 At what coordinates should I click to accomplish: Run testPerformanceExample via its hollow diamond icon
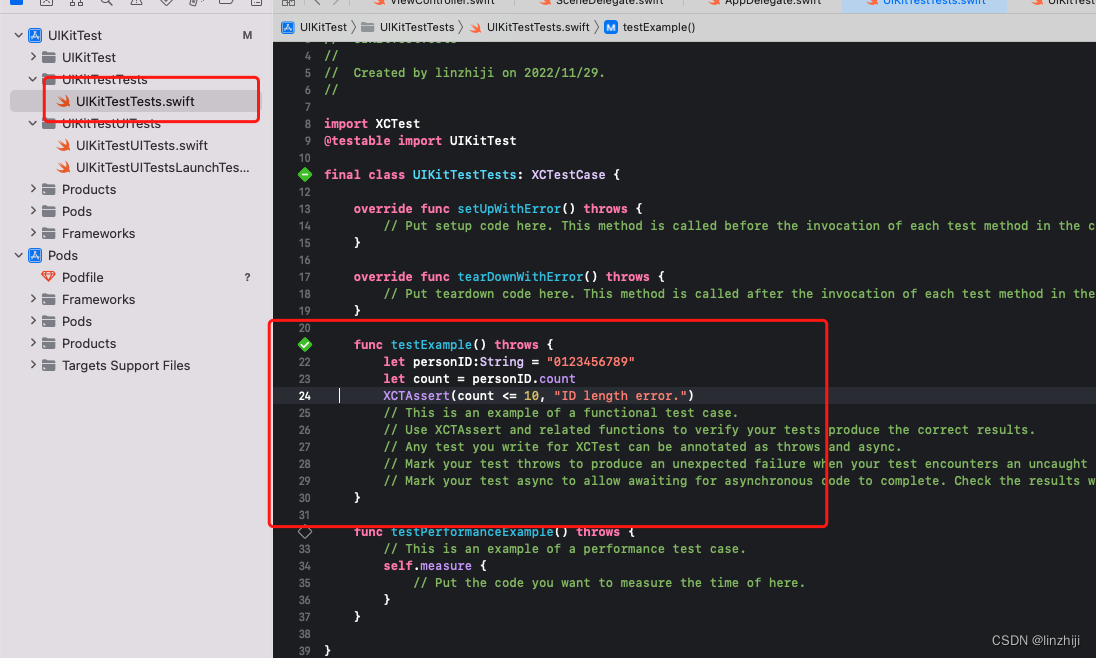[305, 531]
